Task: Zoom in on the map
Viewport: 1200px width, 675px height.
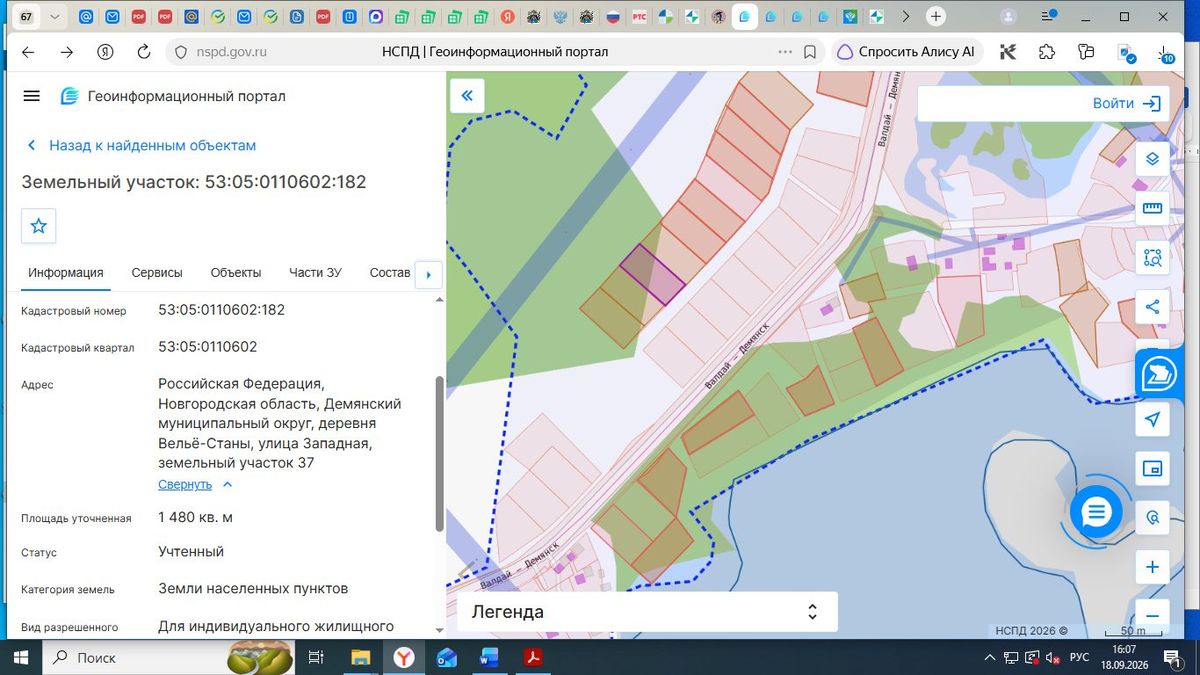Action: pos(1152,567)
